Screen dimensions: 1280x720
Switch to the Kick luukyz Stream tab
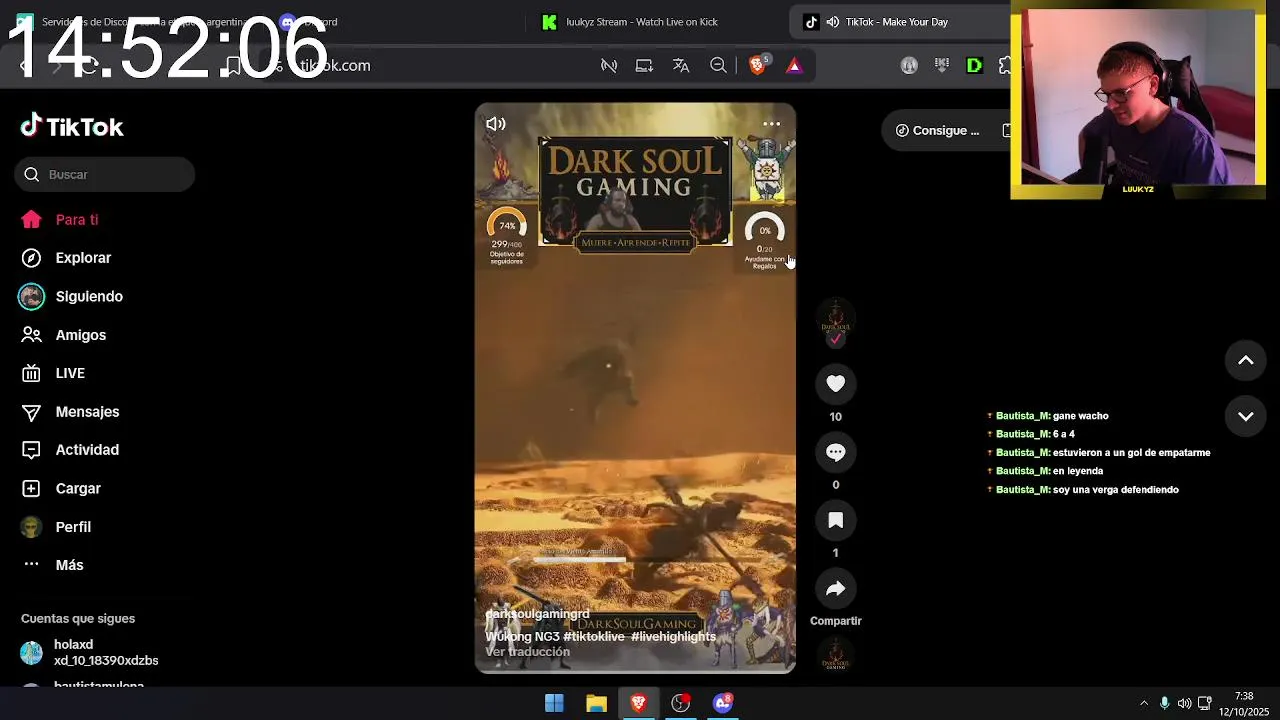tap(640, 22)
